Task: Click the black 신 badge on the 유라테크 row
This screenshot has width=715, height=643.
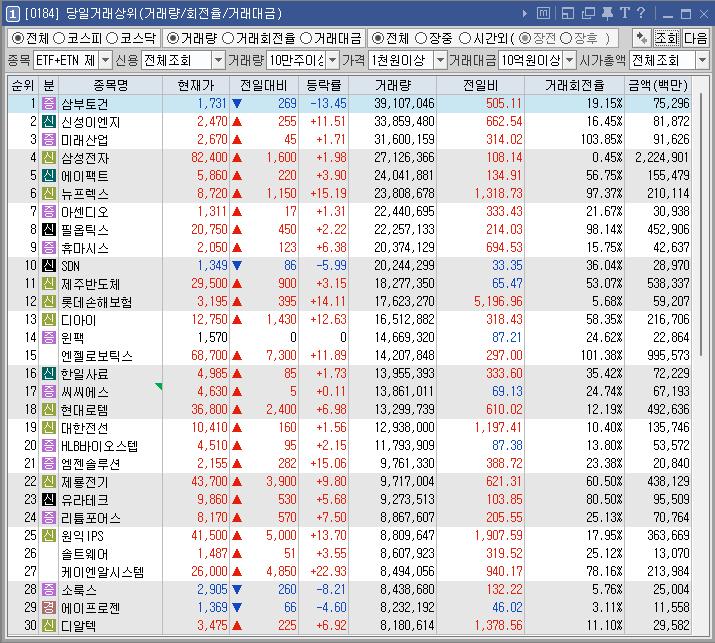Action: [x=49, y=499]
